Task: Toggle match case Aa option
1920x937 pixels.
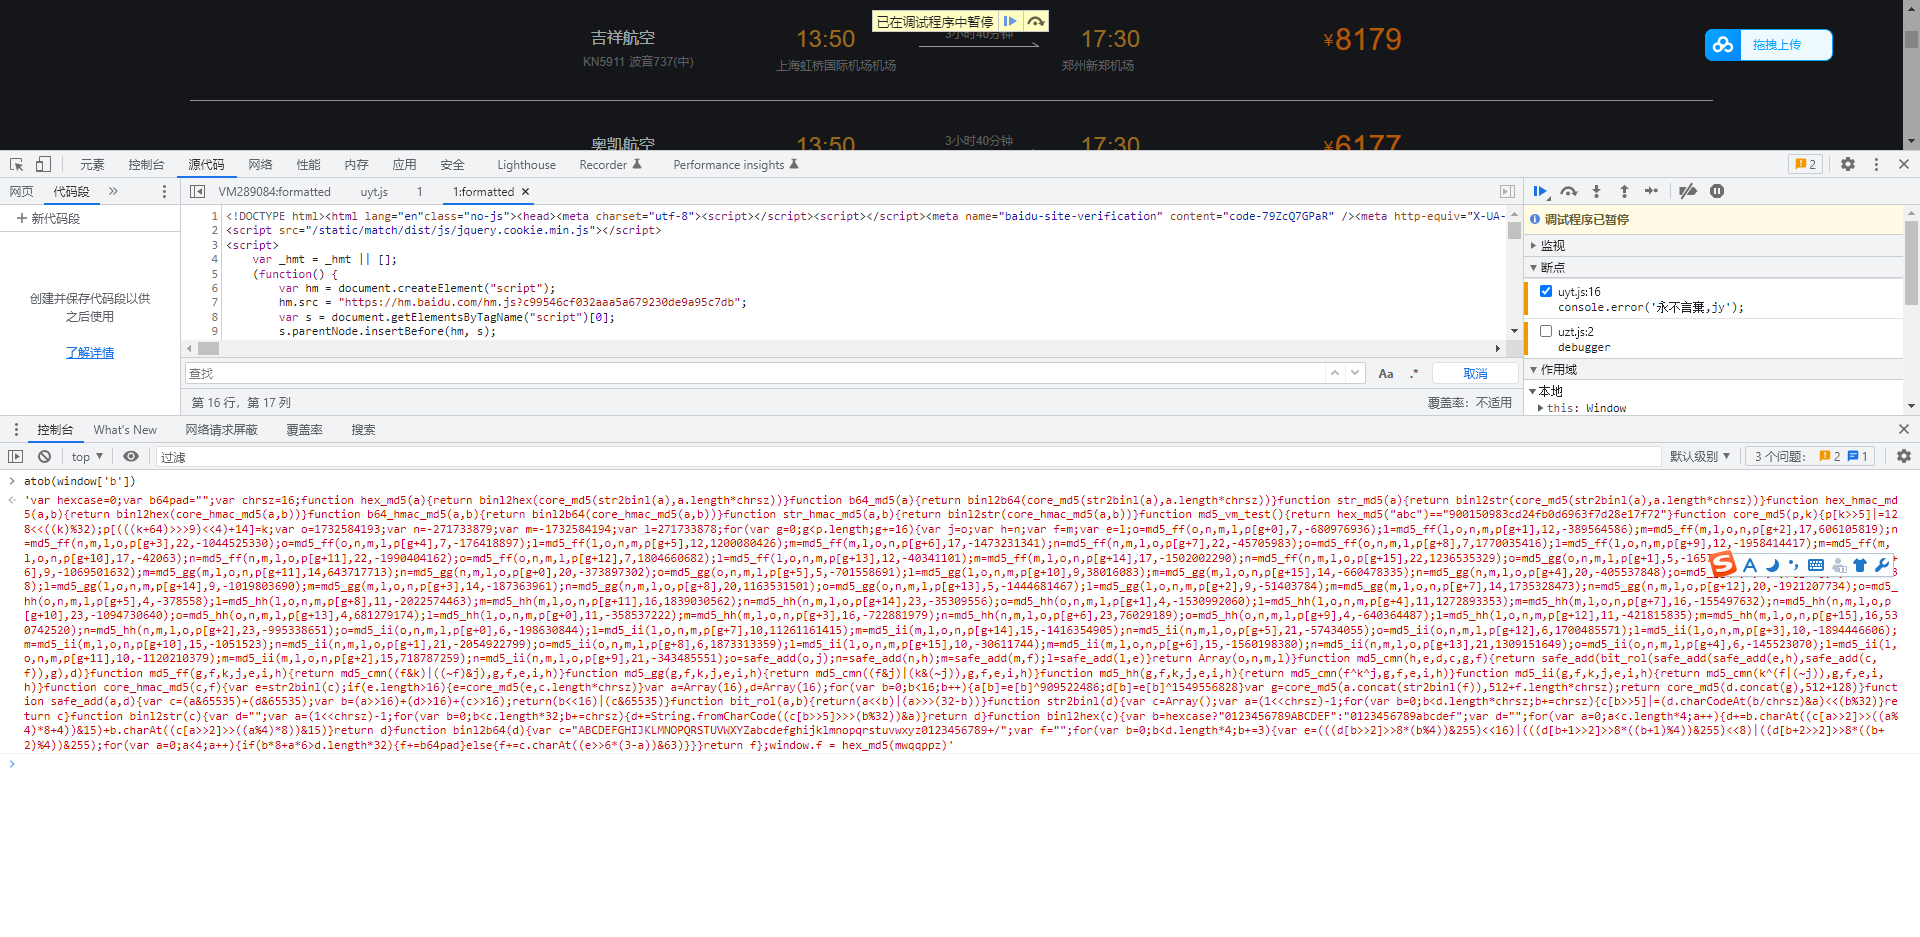Action: click(1386, 373)
